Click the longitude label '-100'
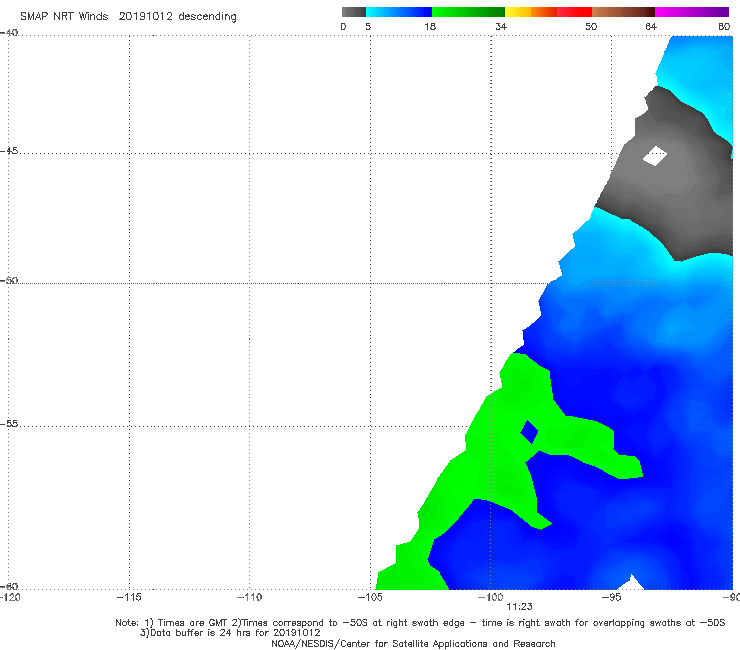Image resolution: width=740 pixels, height=650 pixels. 490,597
